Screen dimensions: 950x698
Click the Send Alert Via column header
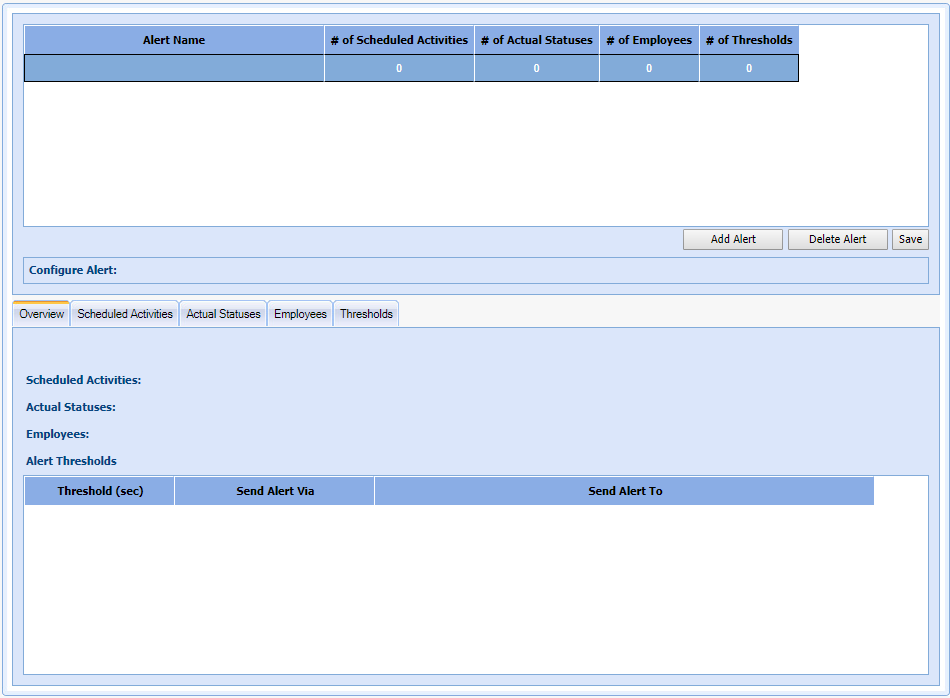(x=275, y=491)
